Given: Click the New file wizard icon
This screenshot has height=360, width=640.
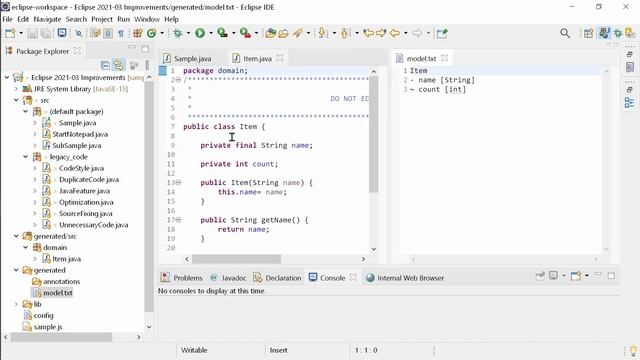Looking at the screenshot, I should (10, 33).
